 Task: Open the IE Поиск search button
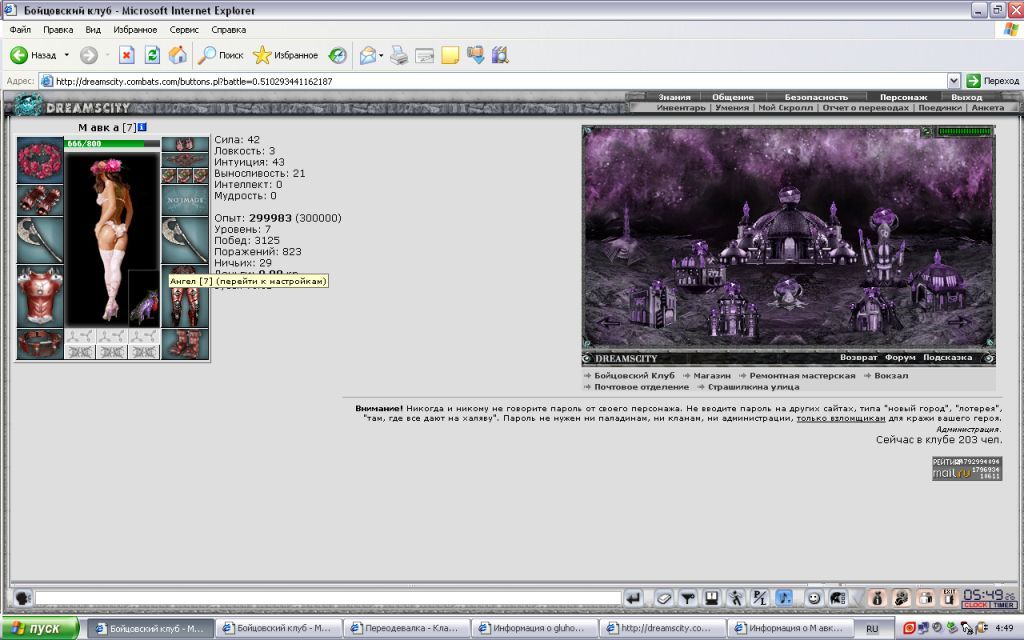pos(221,56)
